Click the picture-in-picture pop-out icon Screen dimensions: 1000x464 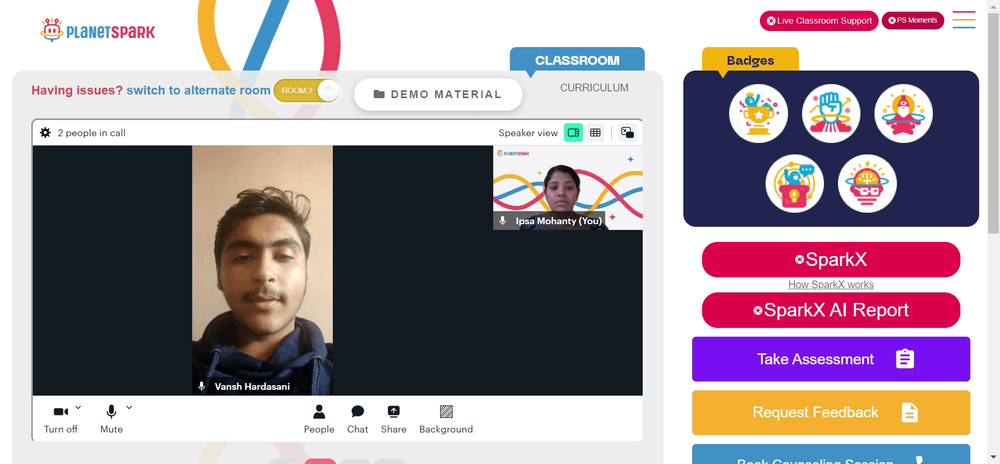pos(628,133)
